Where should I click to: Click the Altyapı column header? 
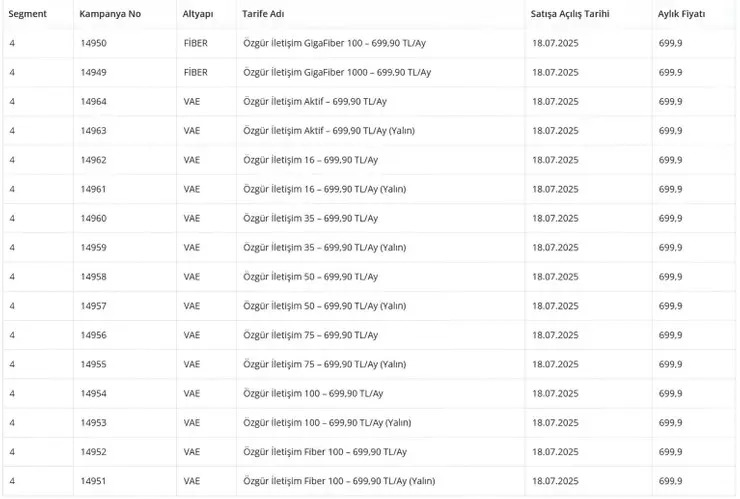(199, 14)
